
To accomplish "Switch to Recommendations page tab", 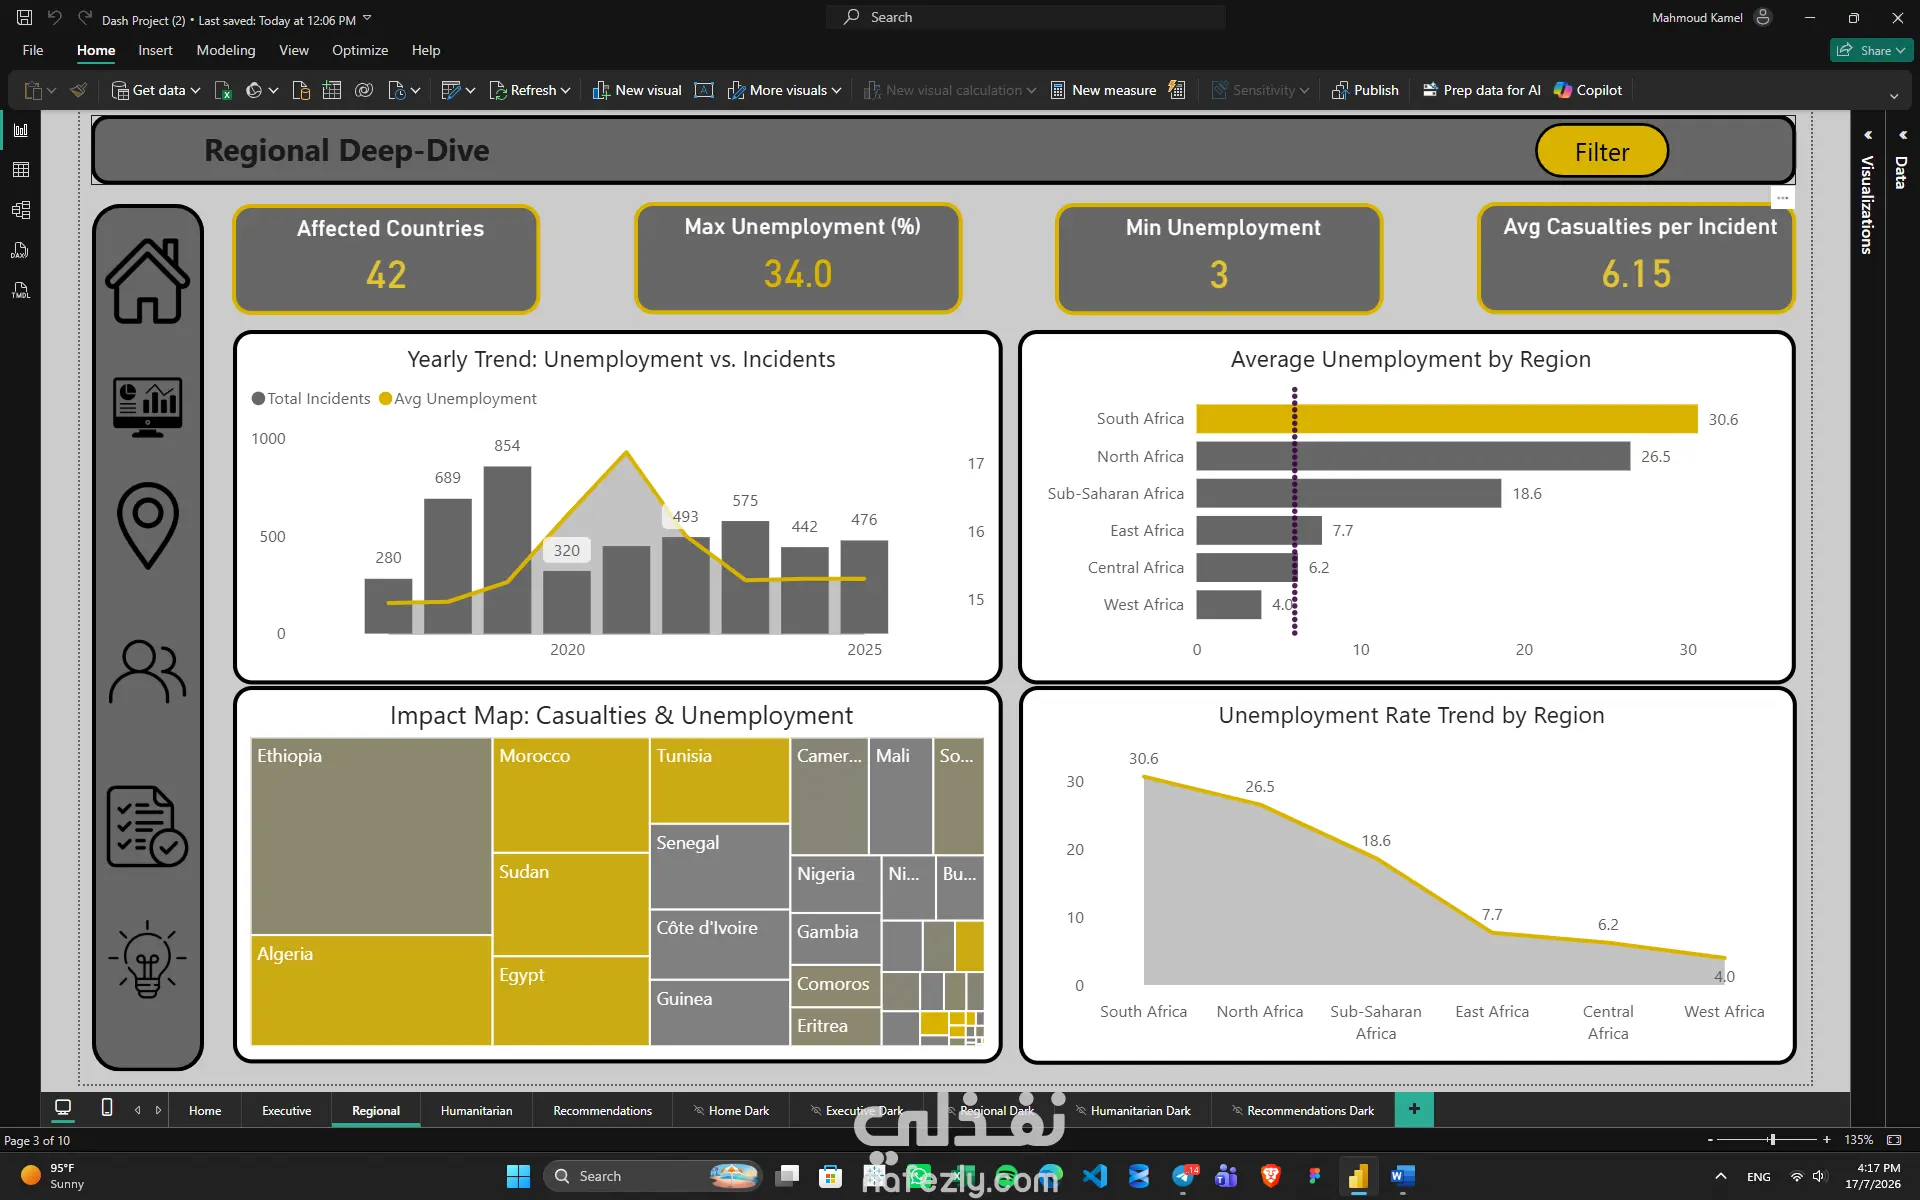I will 602,1110.
